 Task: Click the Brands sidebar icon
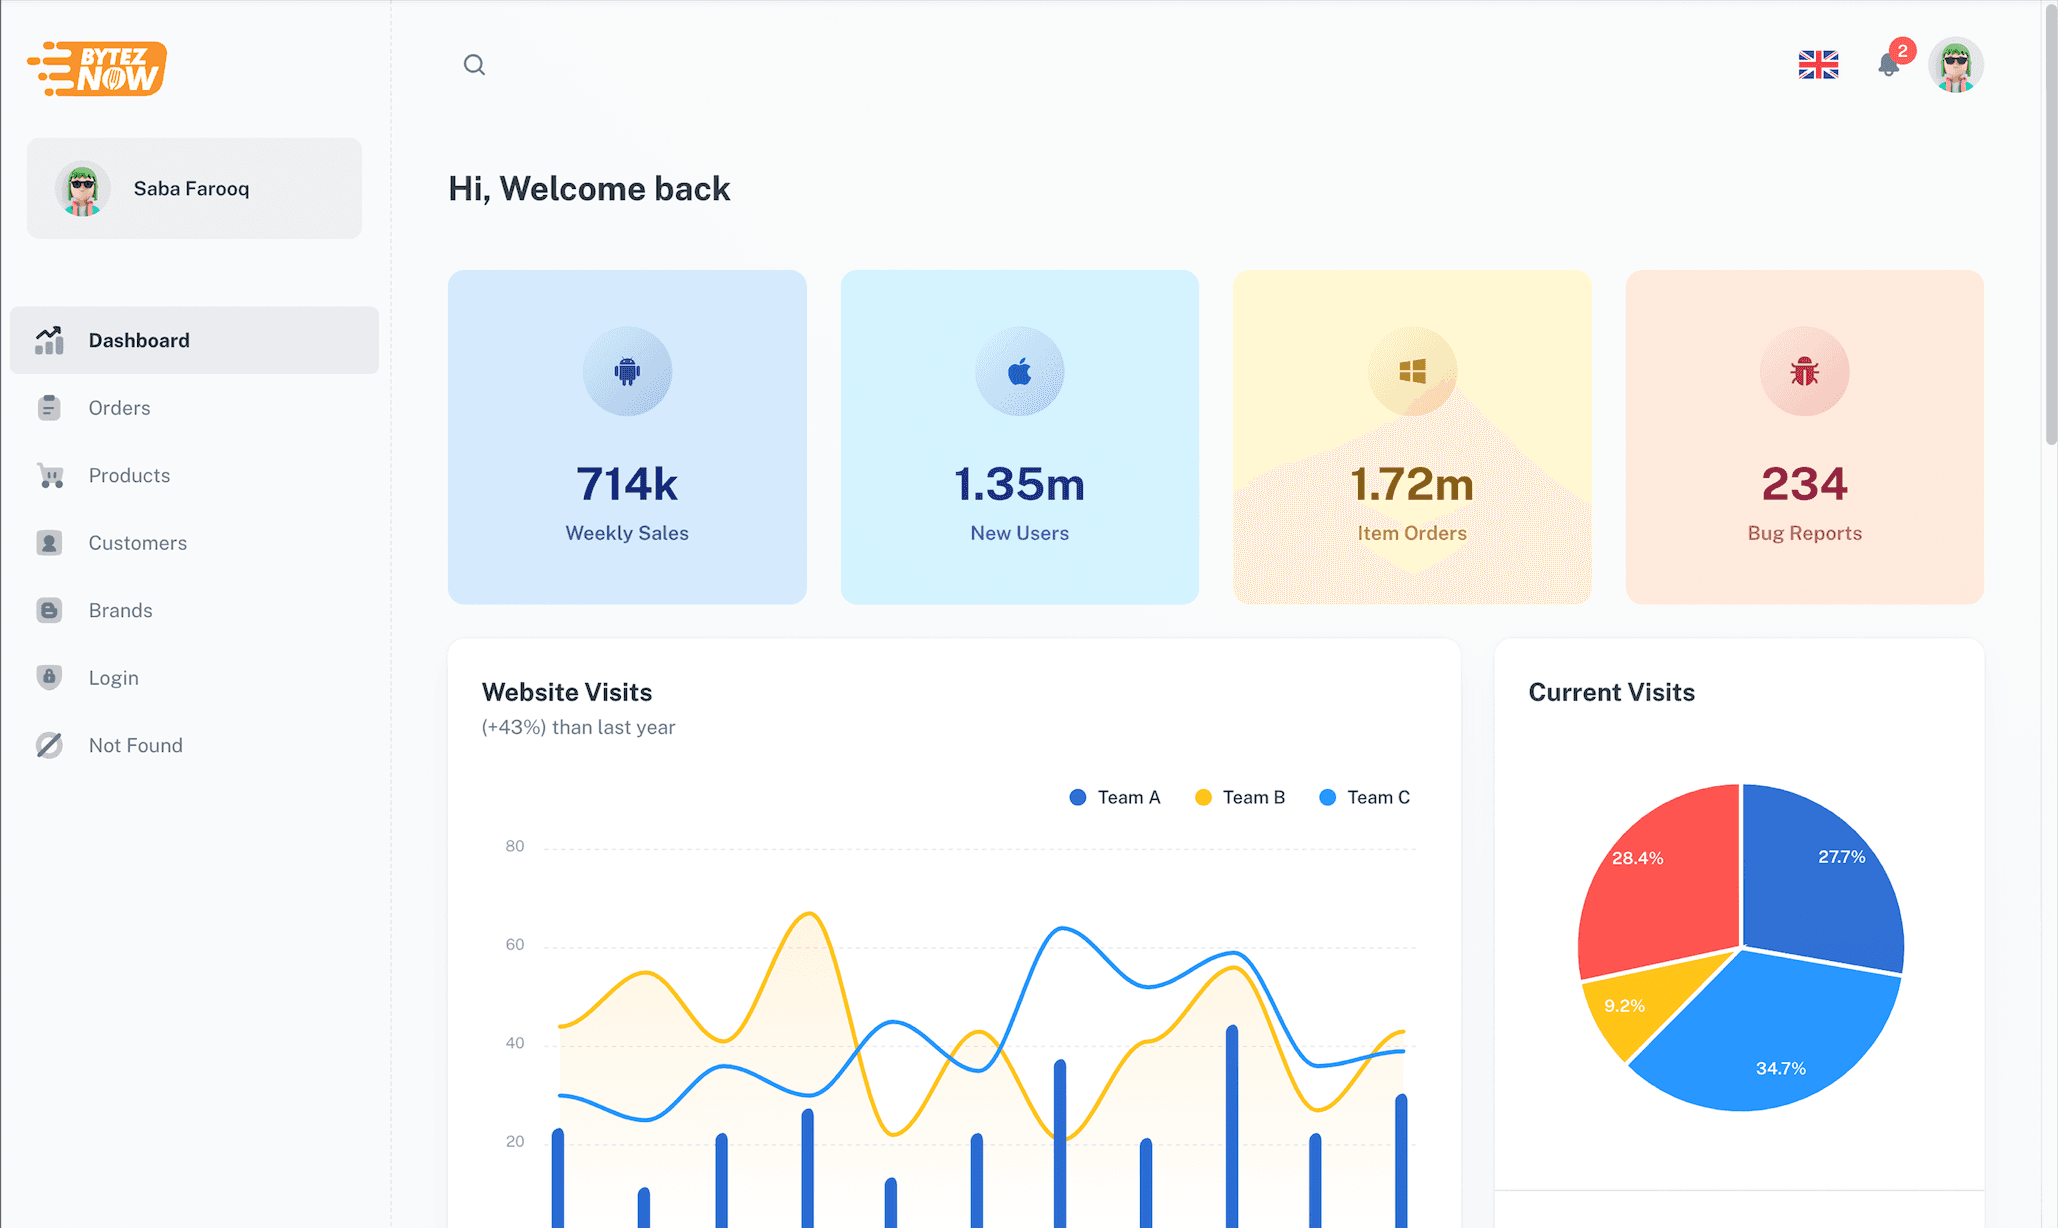50,610
